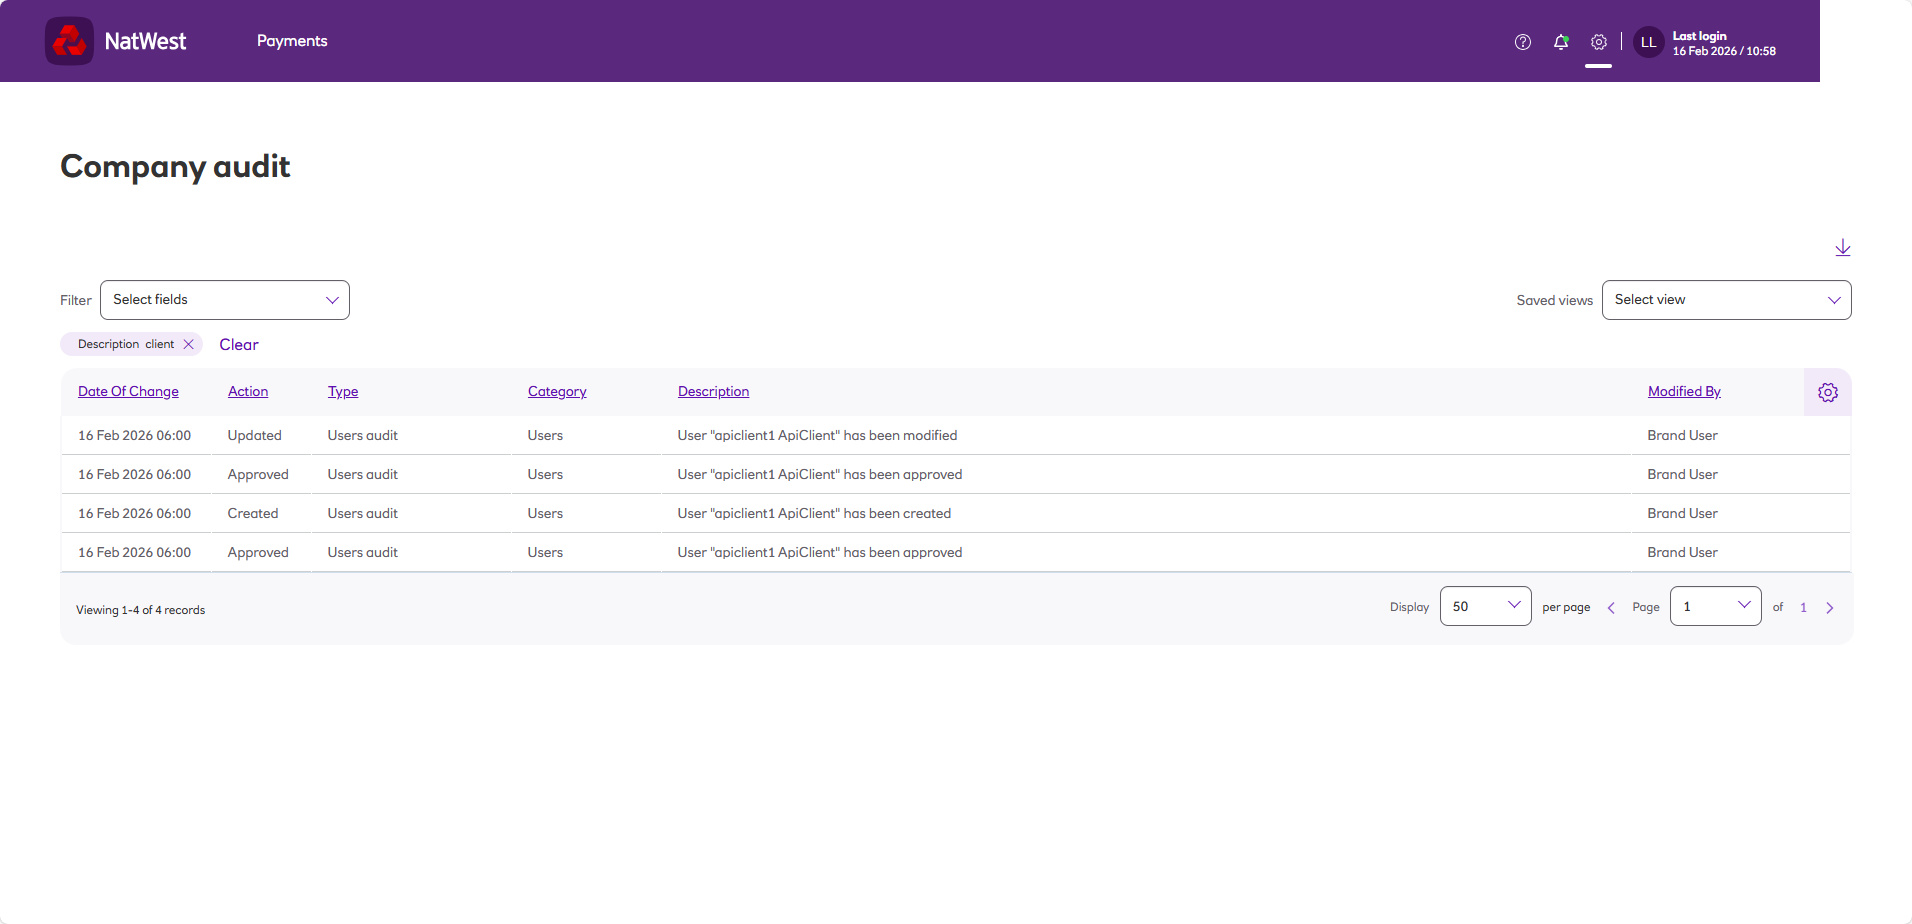This screenshot has width=1912, height=924.
Task: Open table column settings gear
Action: click(x=1828, y=392)
